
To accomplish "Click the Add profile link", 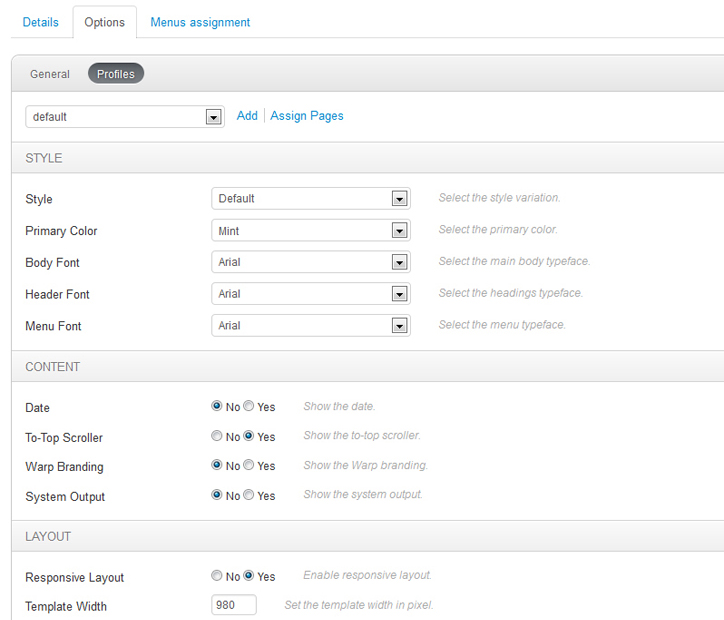I will pyautogui.click(x=247, y=116).
